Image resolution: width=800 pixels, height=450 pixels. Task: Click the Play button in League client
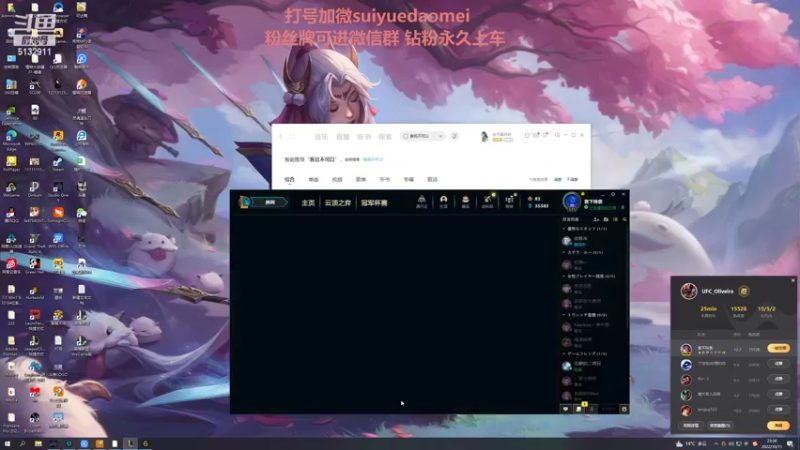[269, 203]
